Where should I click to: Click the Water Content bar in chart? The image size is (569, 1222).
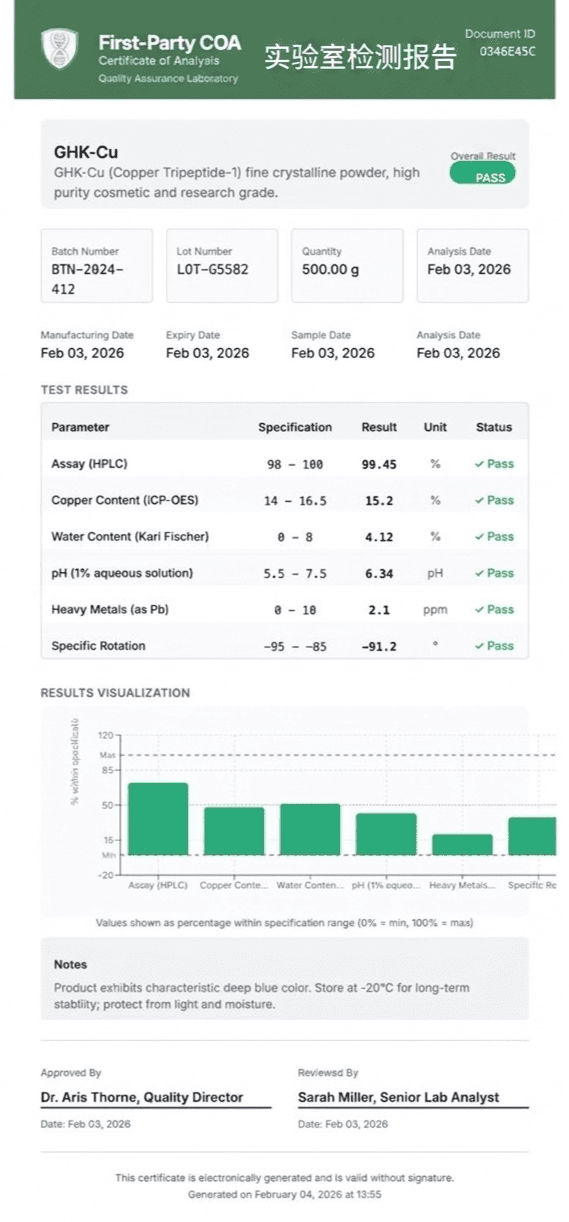[310, 829]
